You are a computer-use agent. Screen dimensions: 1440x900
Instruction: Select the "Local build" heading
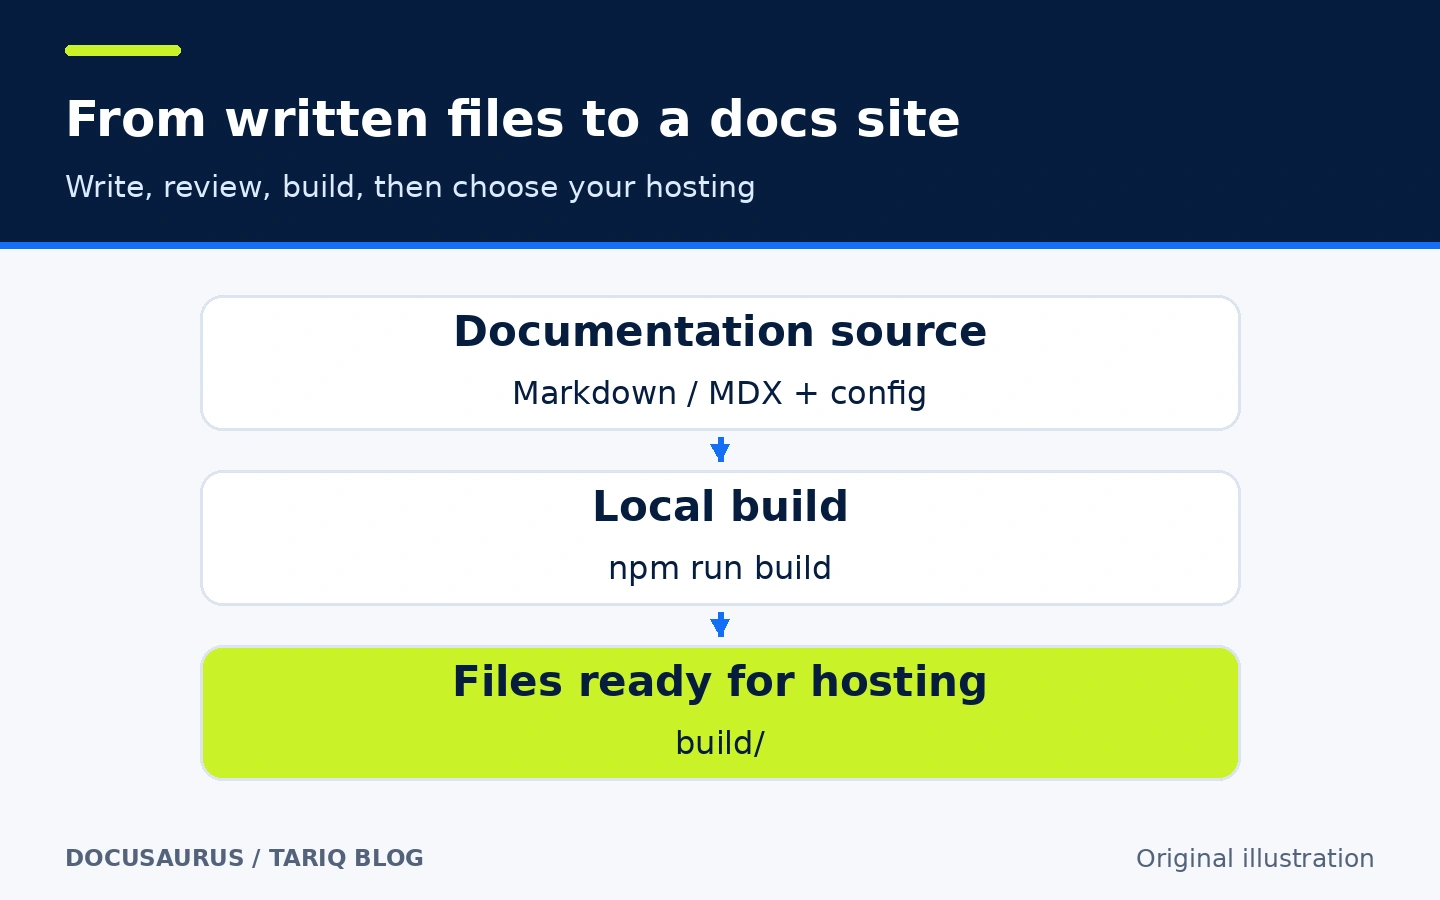[720, 506]
